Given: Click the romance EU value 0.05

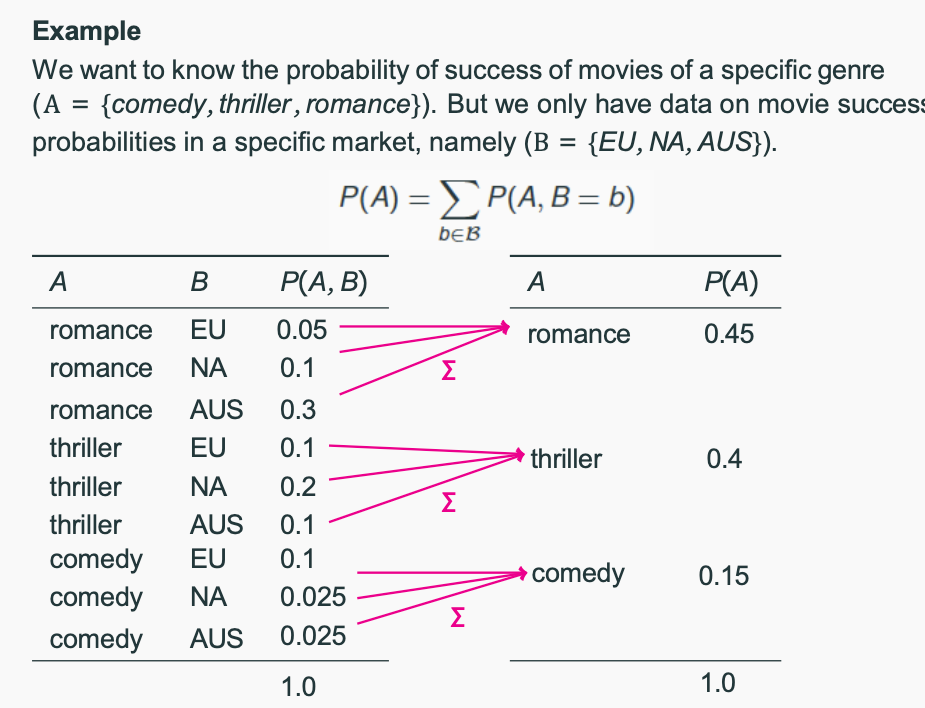Looking at the screenshot, I should [x=301, y=330].
